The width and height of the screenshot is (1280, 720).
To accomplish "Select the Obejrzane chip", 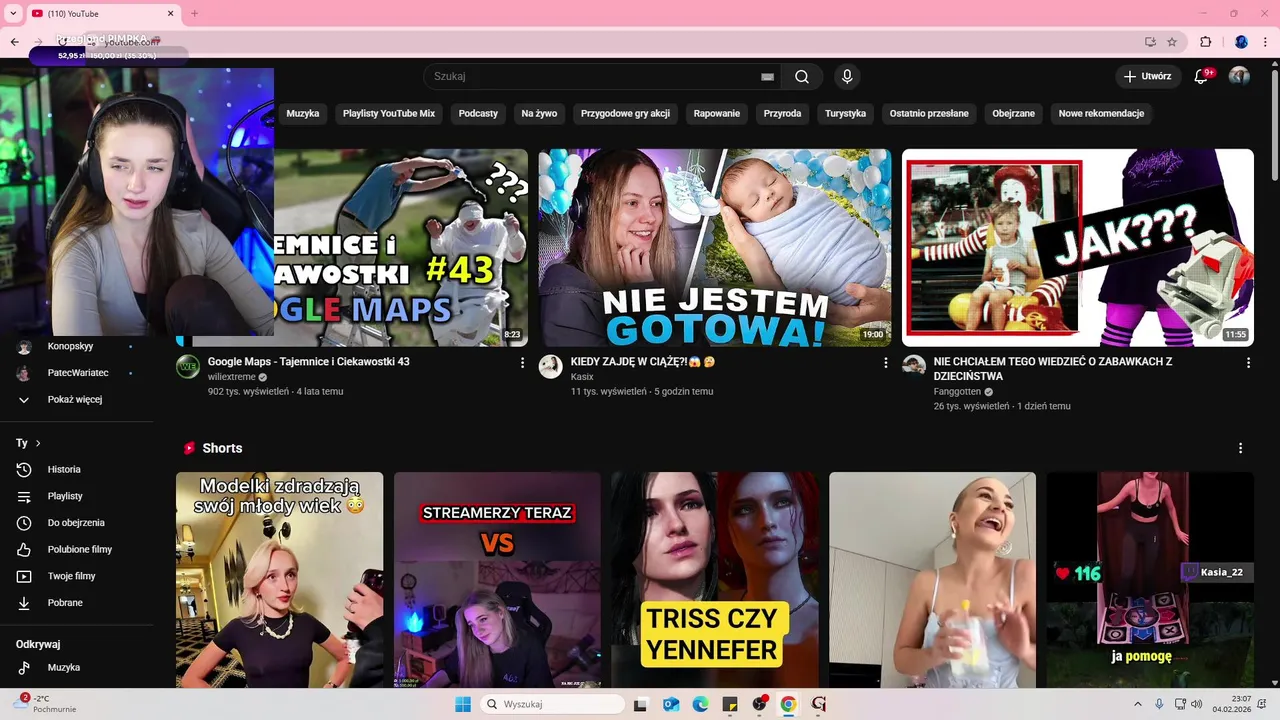I will click(x=1013, y=113).
